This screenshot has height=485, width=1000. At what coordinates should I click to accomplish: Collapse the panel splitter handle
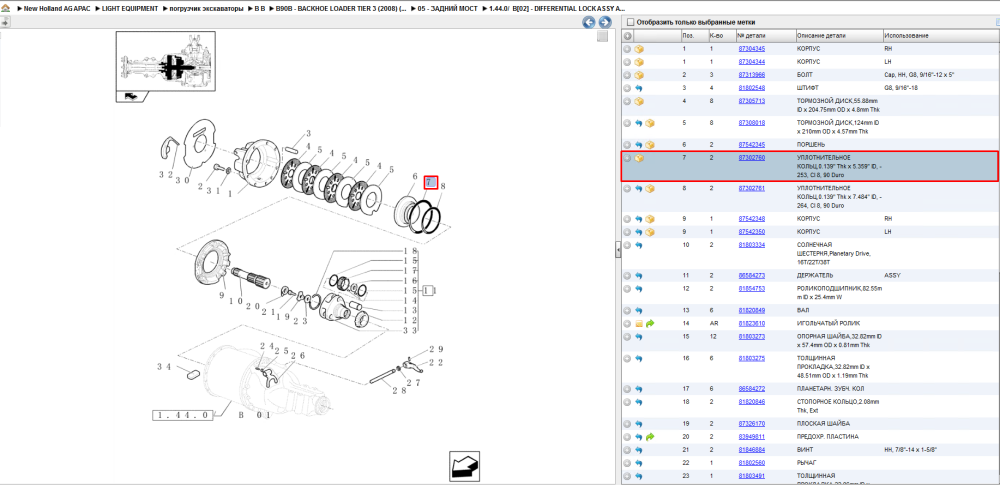click(x=618, y=250)
